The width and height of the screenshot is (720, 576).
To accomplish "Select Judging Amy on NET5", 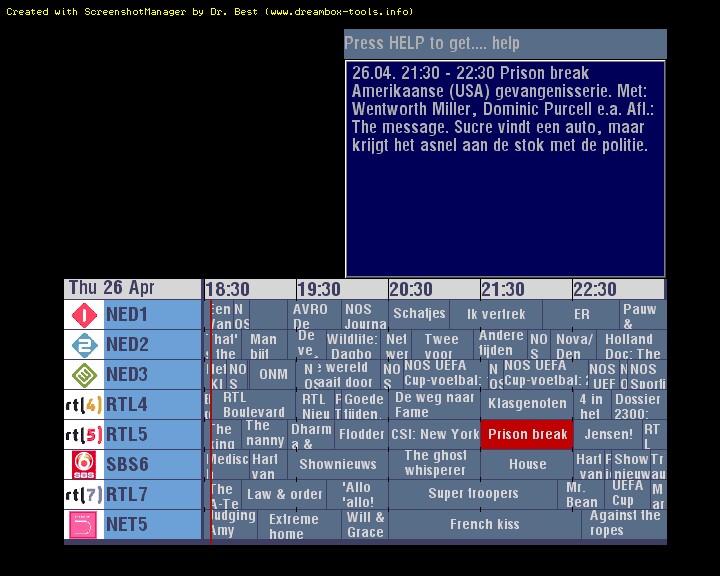I will 231,525.
